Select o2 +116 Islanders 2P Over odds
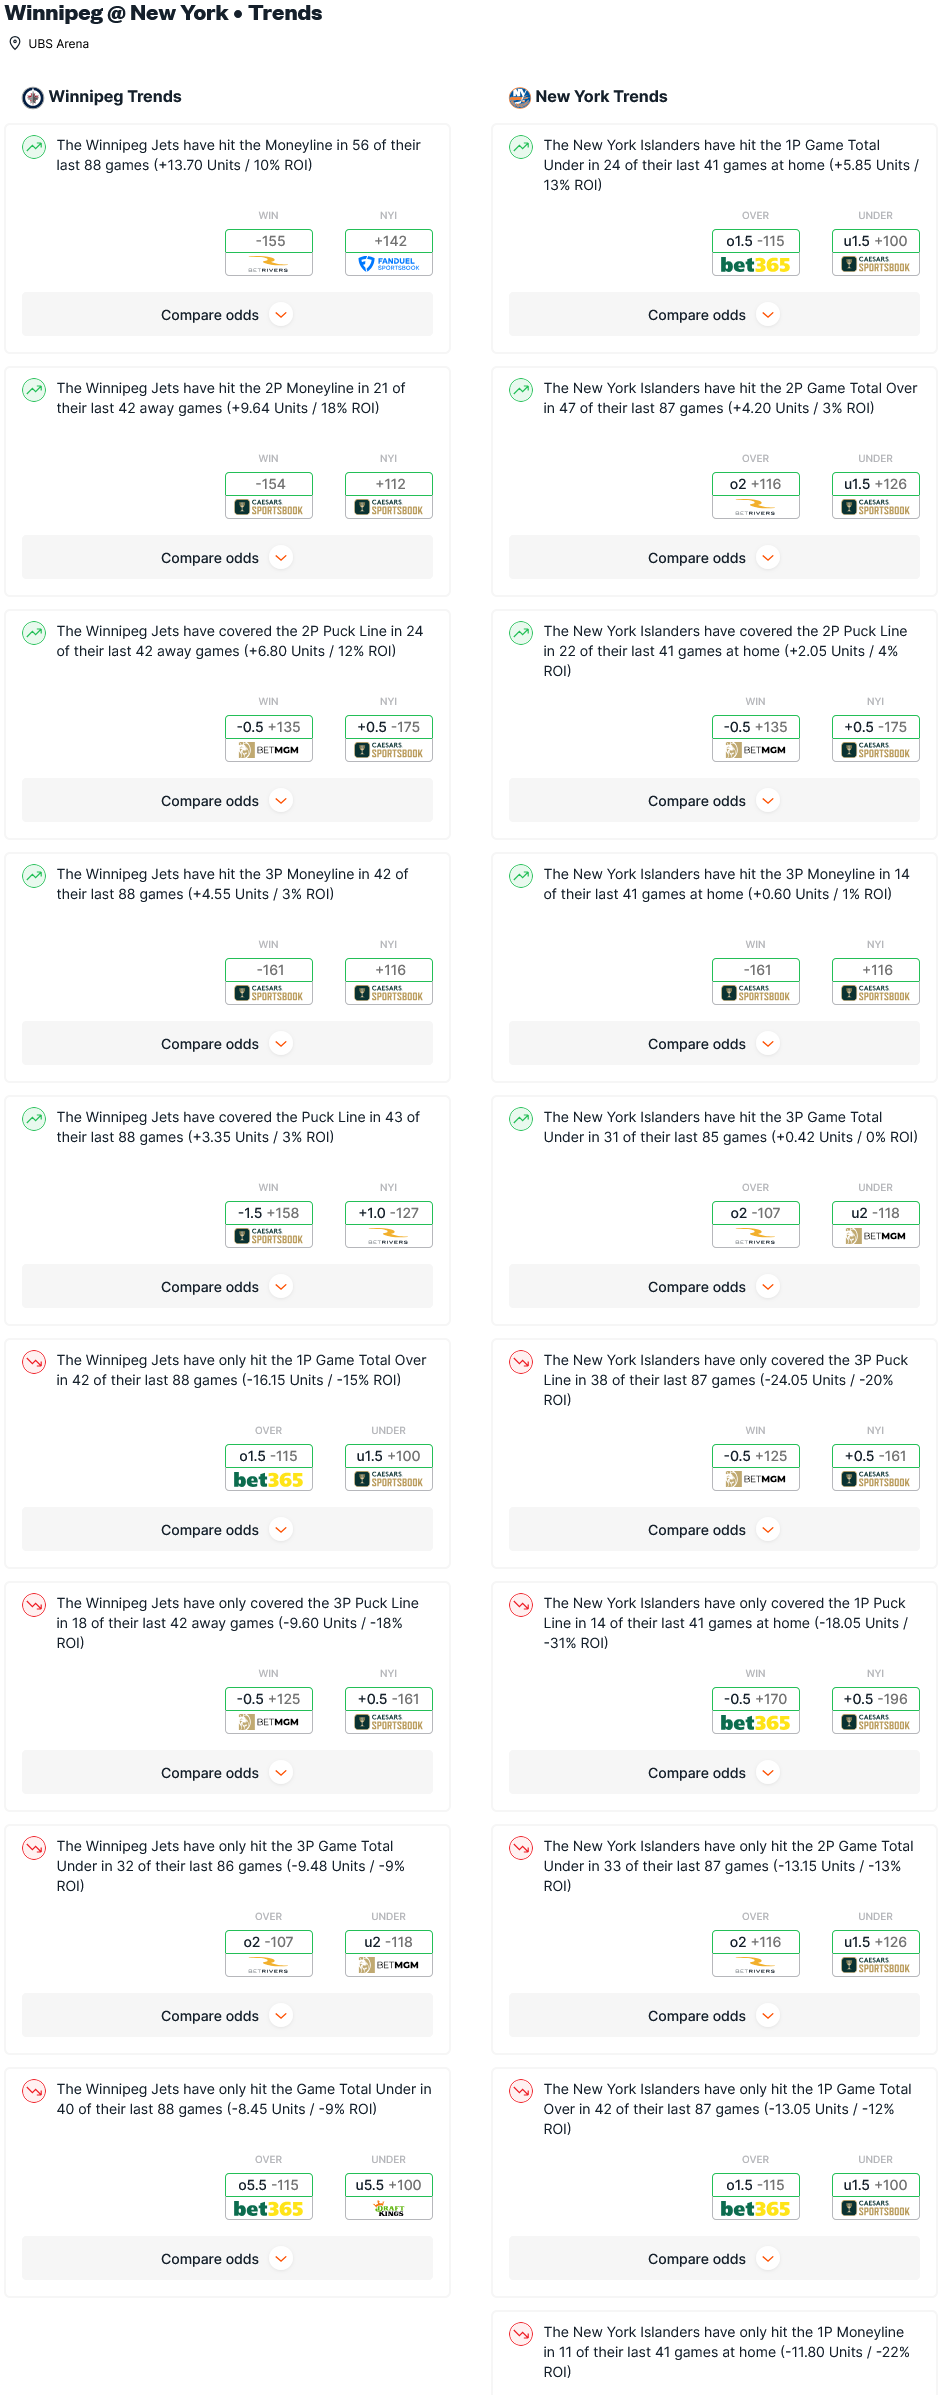941x2395 pixels. point(756,484)
